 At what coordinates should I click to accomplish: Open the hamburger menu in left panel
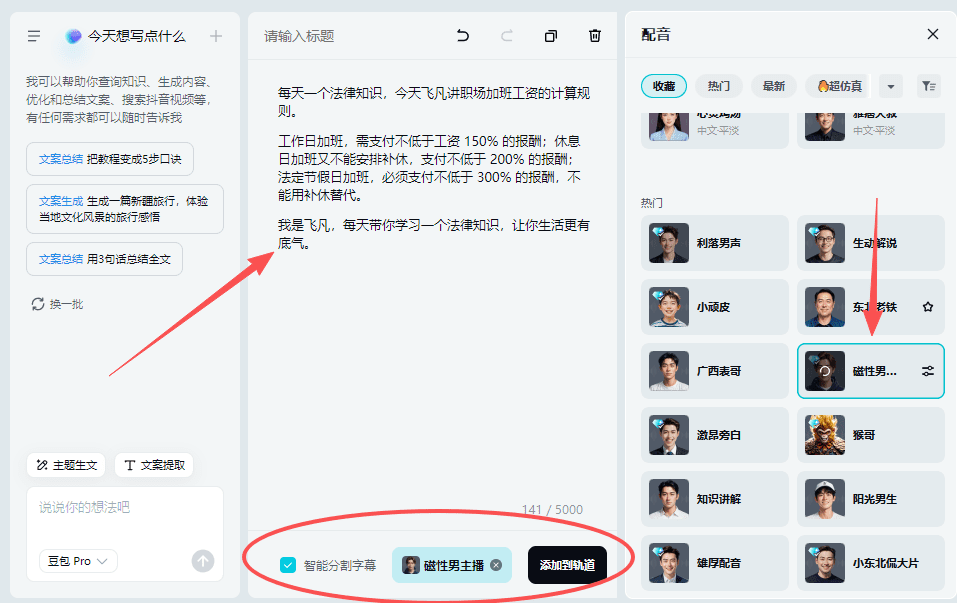click(x=34, y=36)
